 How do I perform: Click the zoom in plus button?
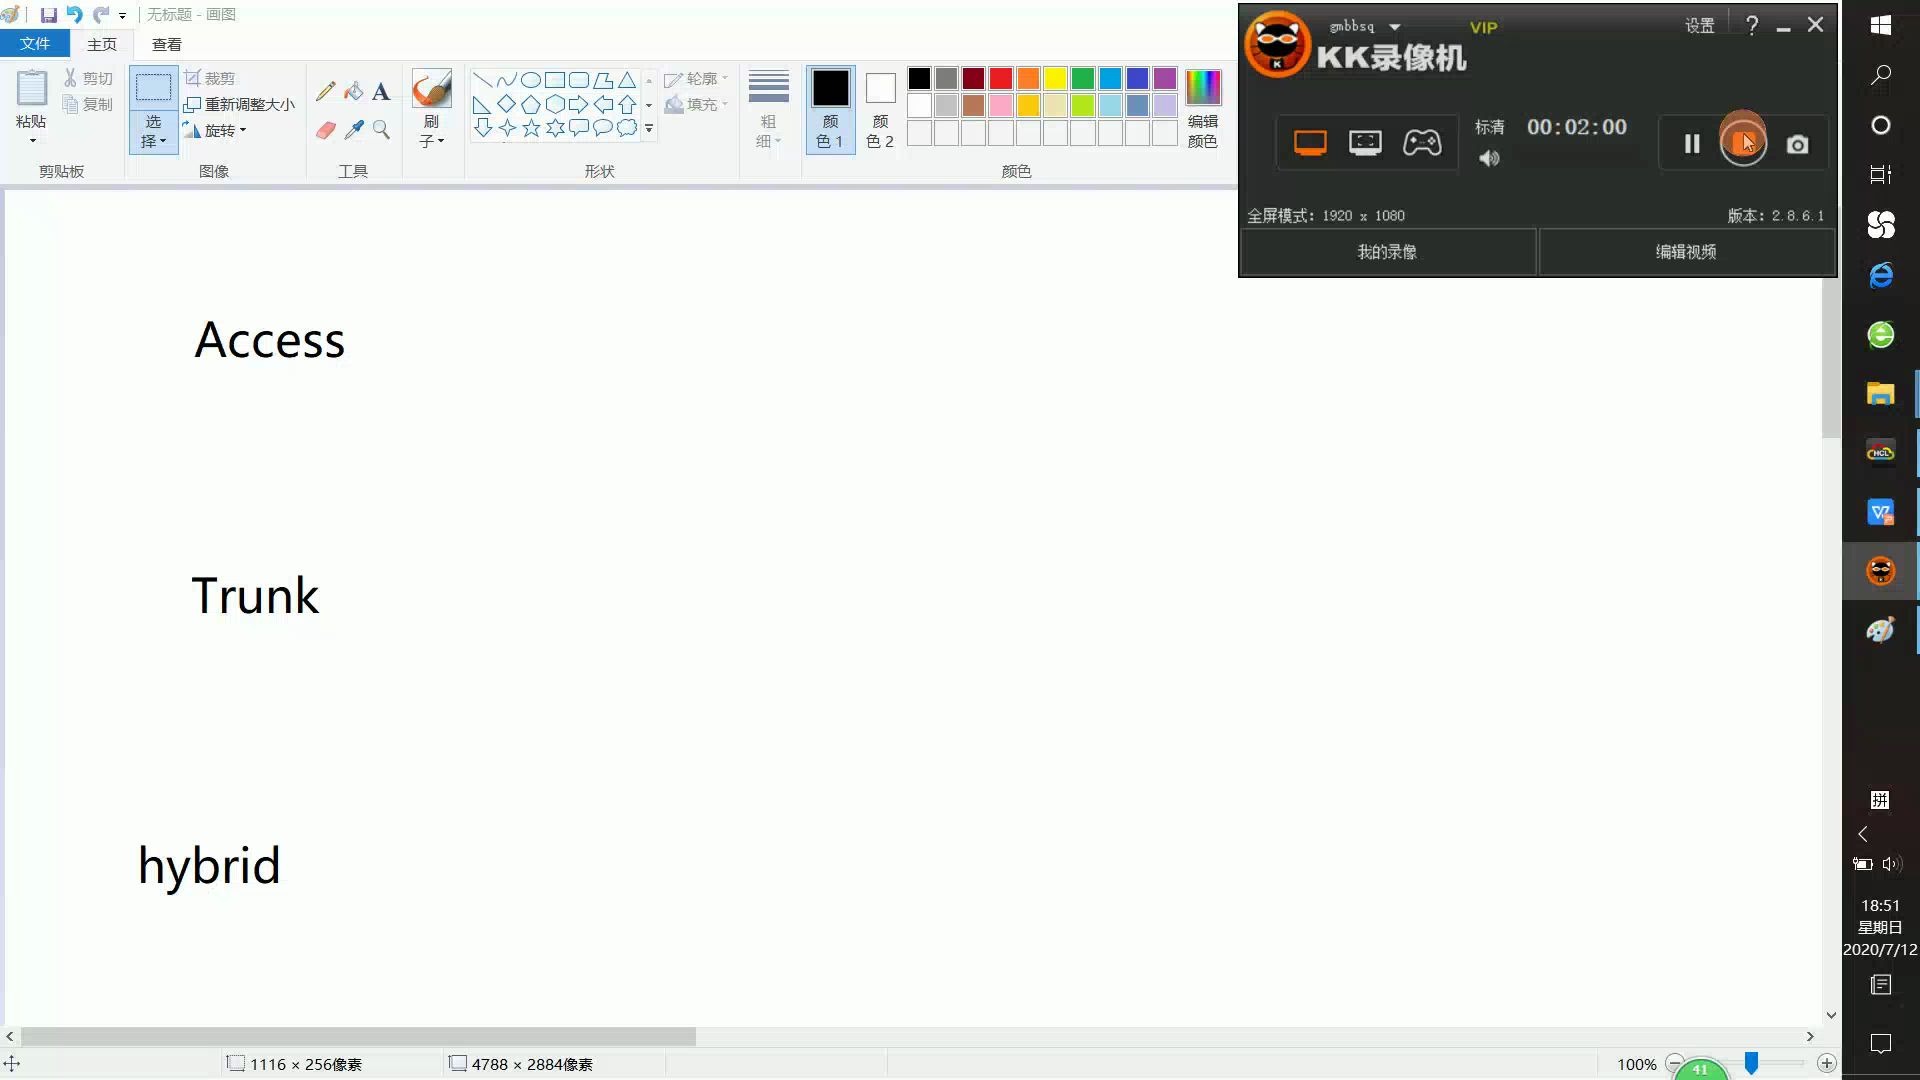(x=1826, y=1063)
